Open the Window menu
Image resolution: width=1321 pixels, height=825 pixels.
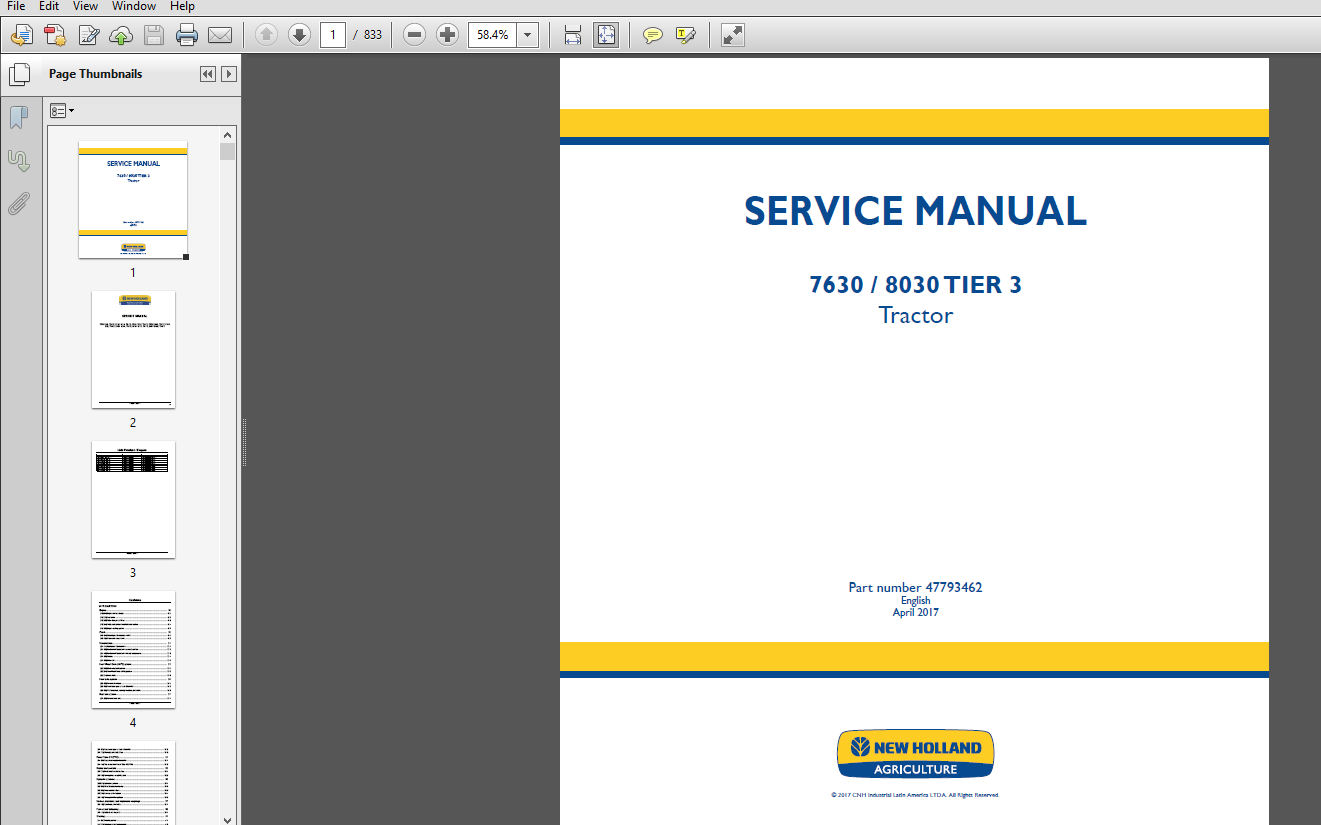134,6
